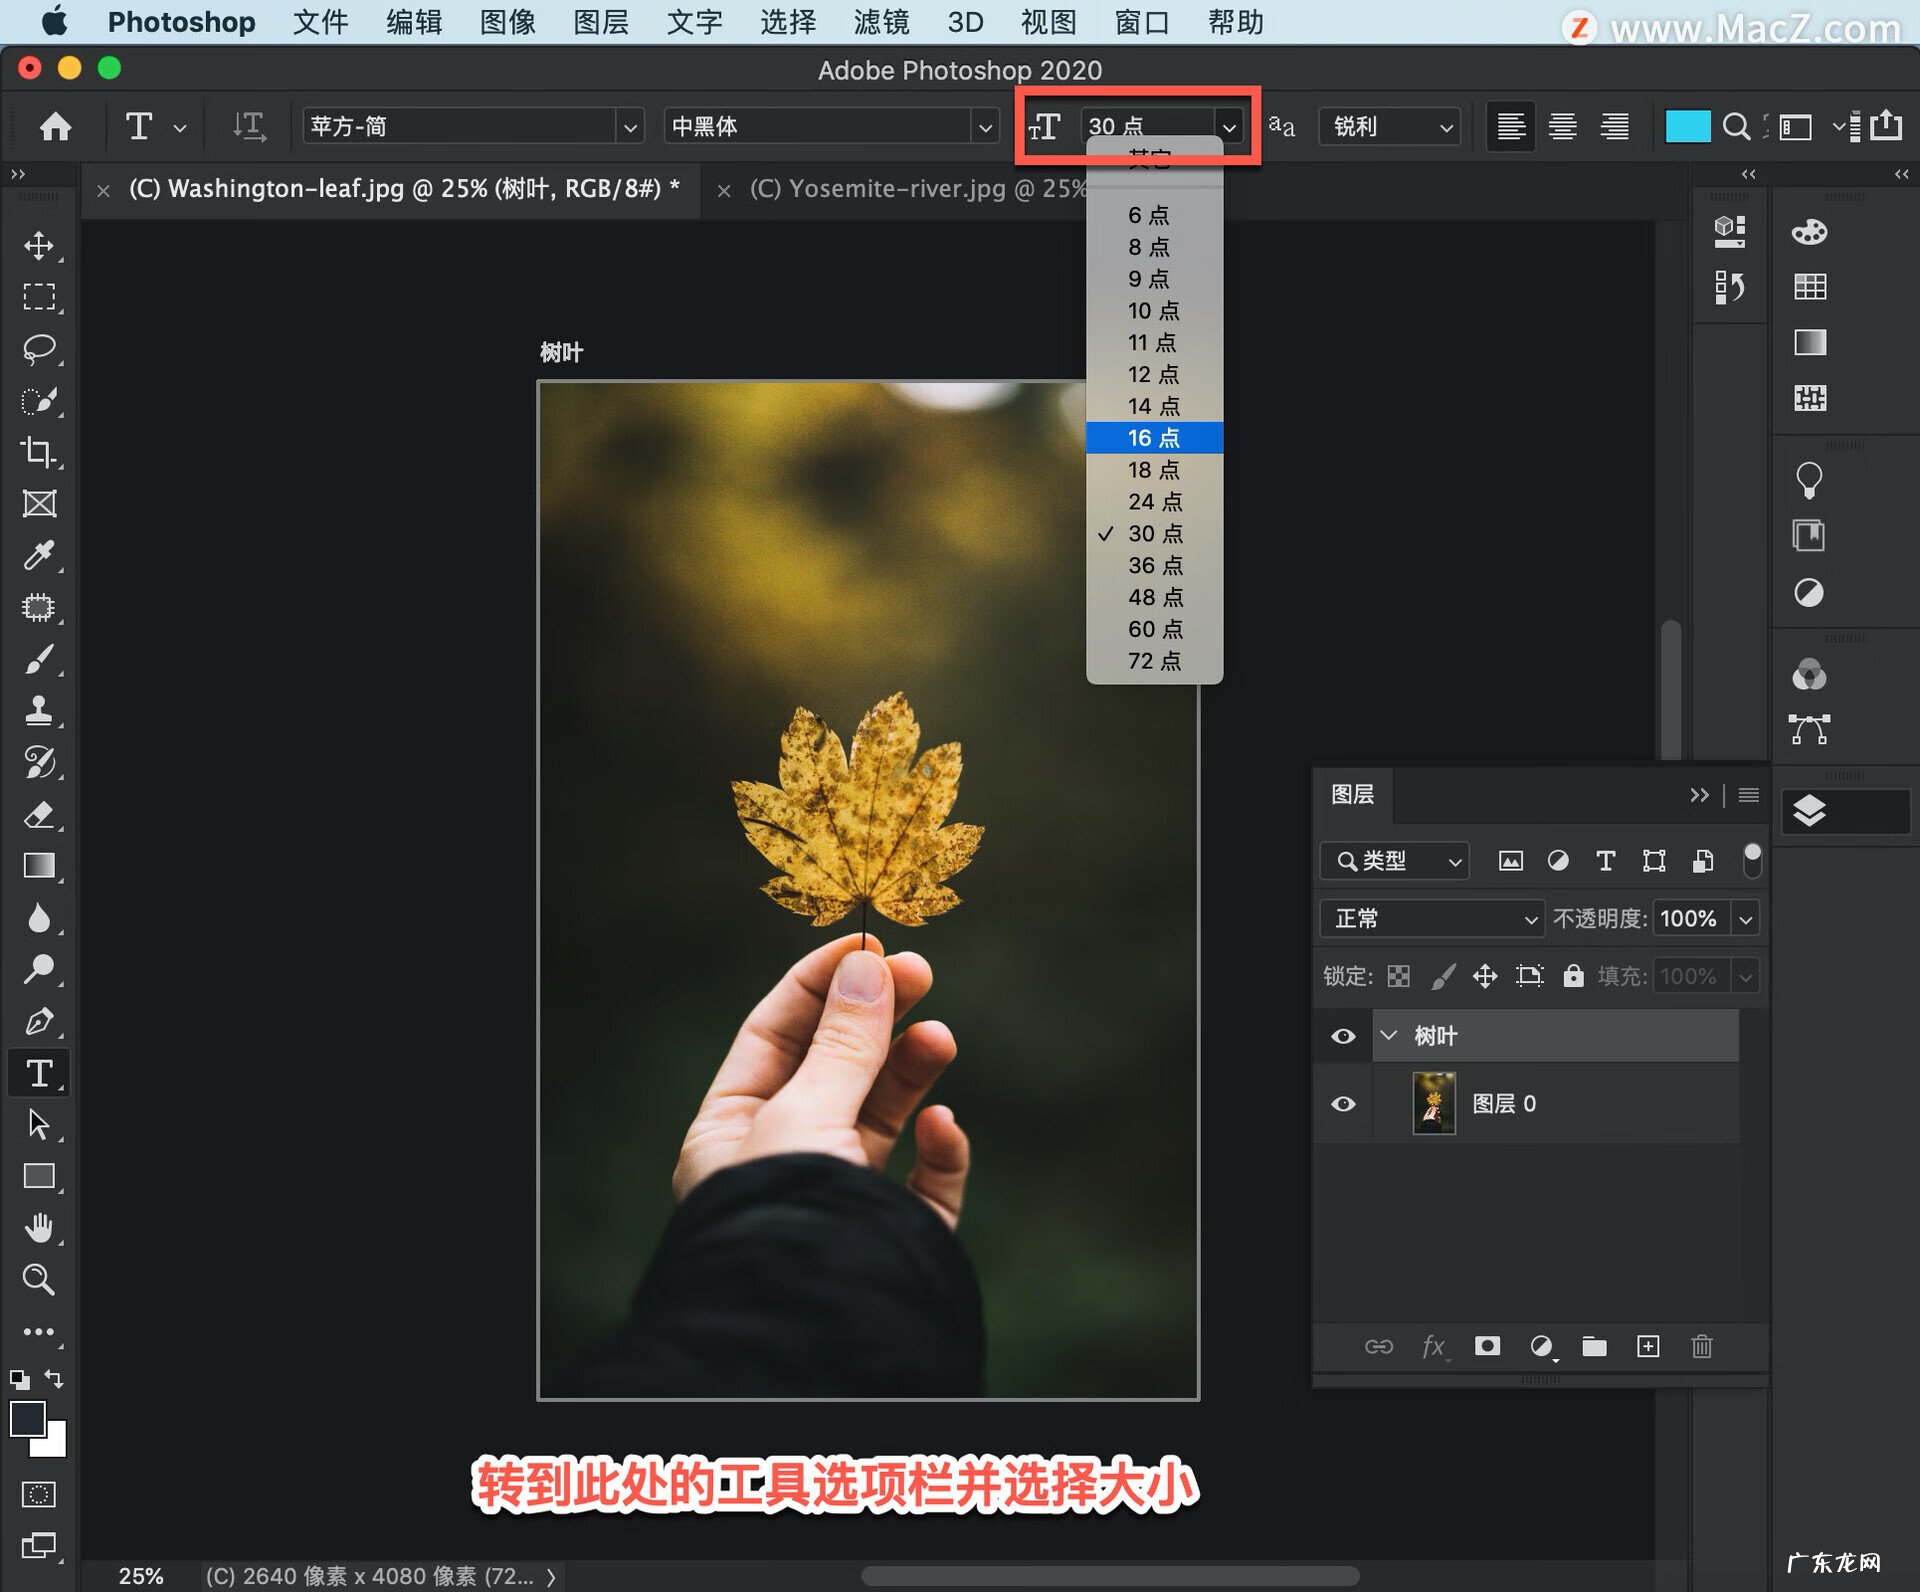
Task: Click the lock transparency toggle in Layers panel
Action: [x=1399, y=975]
